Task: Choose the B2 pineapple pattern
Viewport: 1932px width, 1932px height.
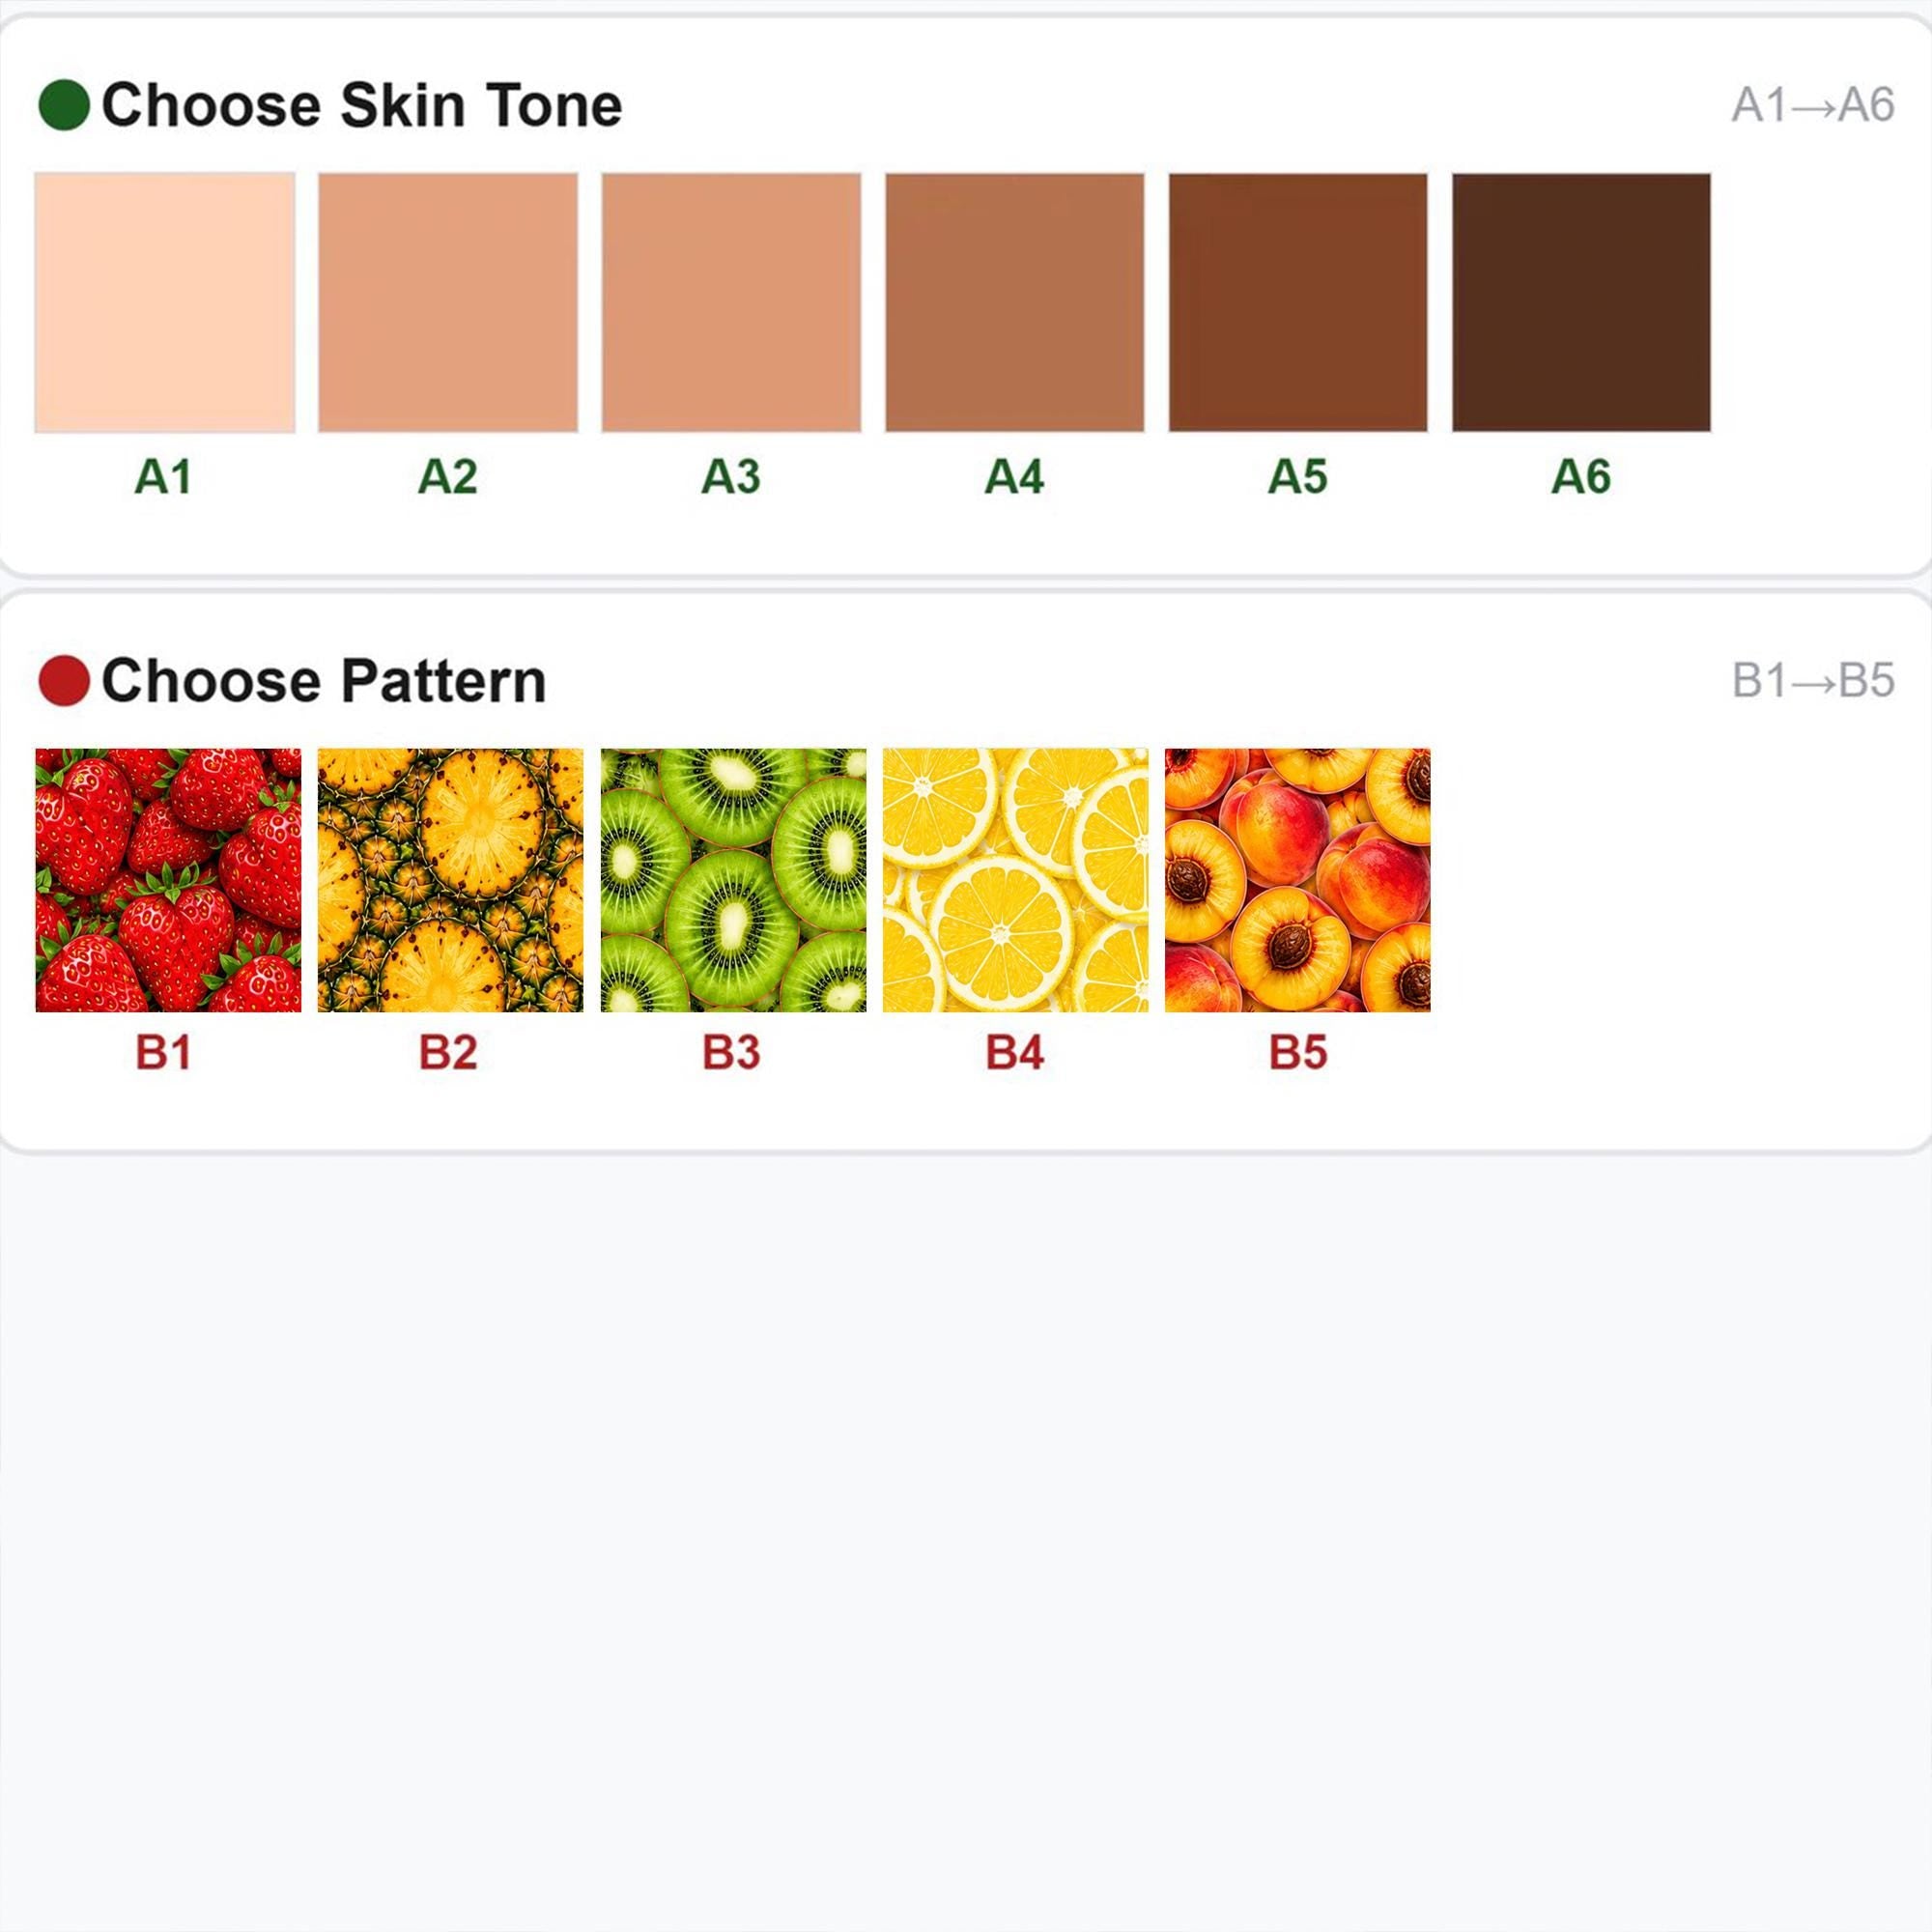Action: tap(450, 880)
